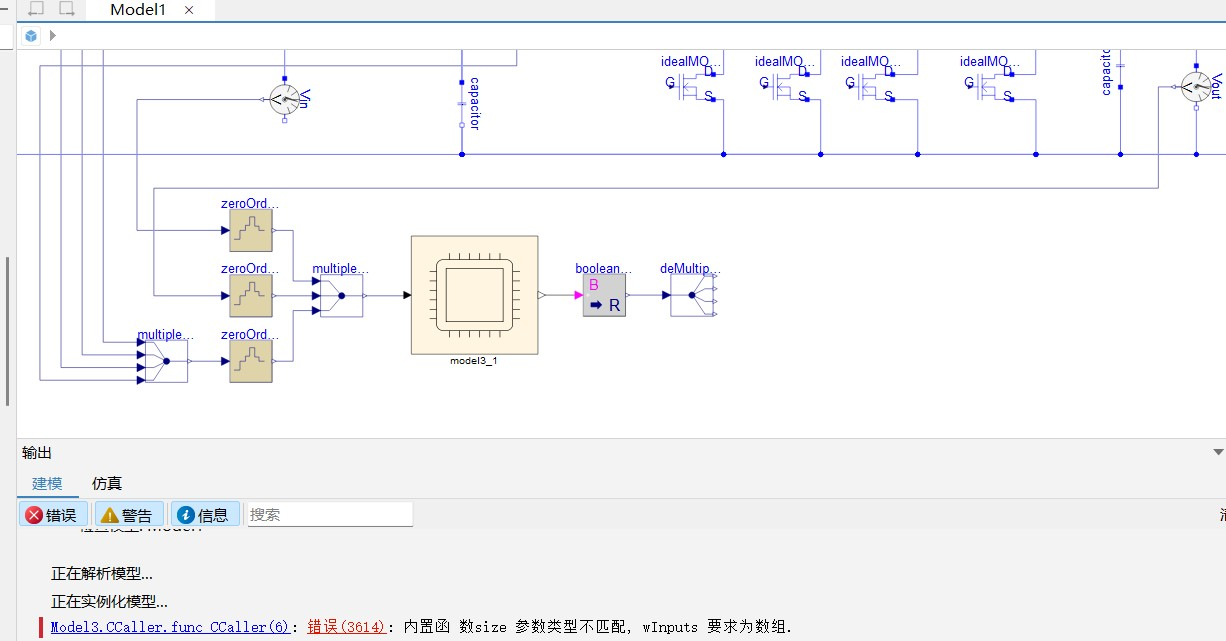Viewport: 1226px width, 641px height.
Task: Select the capacitor next to Vin
Action: click(x=461, y=103)
